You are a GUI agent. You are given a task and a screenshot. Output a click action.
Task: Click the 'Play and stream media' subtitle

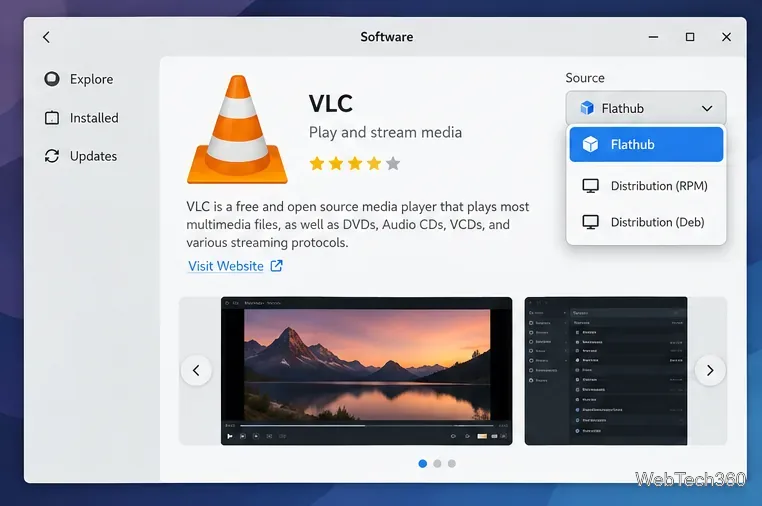click(385, 132)
